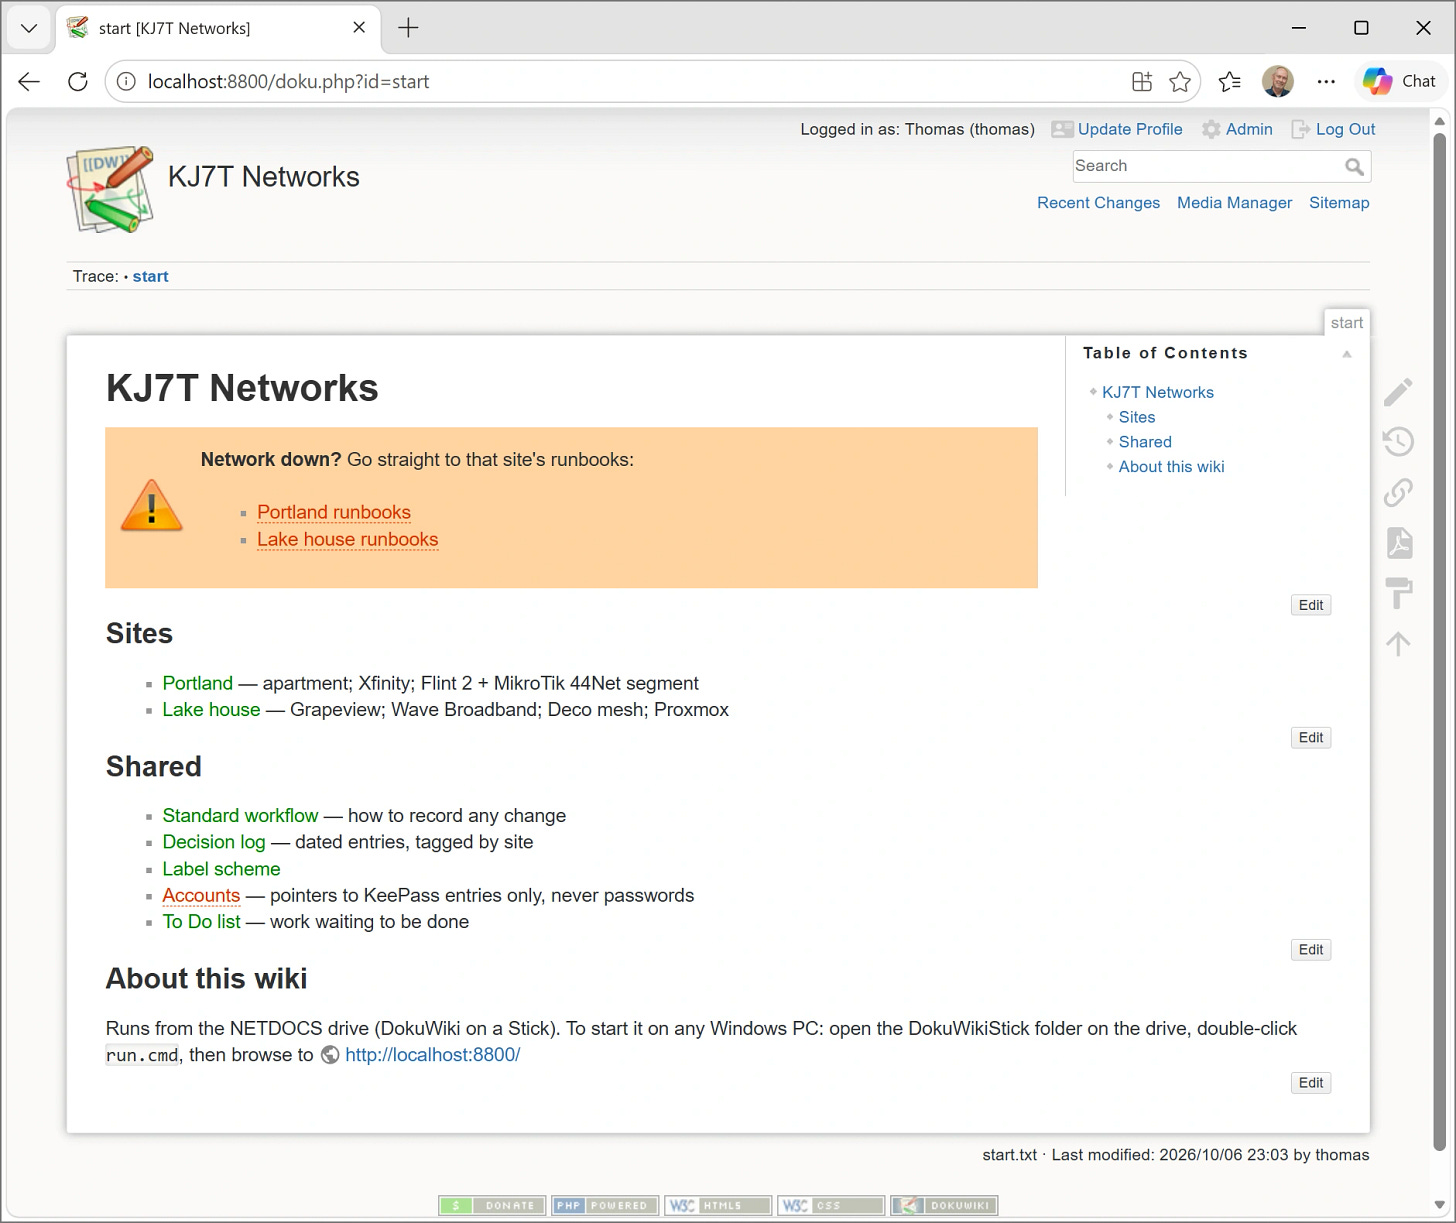This screenshot has width=1456, height=1223.
Task: Collapse the Table of Contents arrow
Action: pyautogui.click(x=1347, y=354)
